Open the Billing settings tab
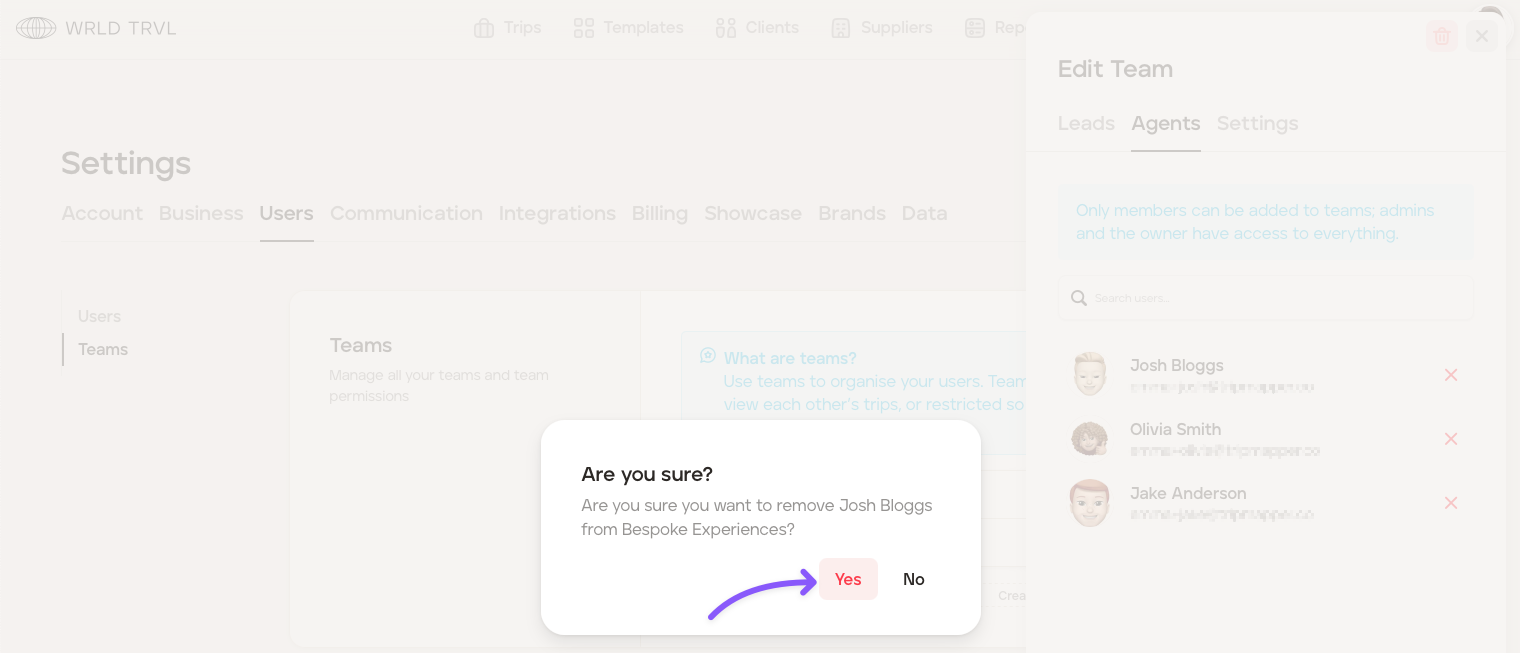Screen dimensions: 1520x653 click(x=660, y=214)
